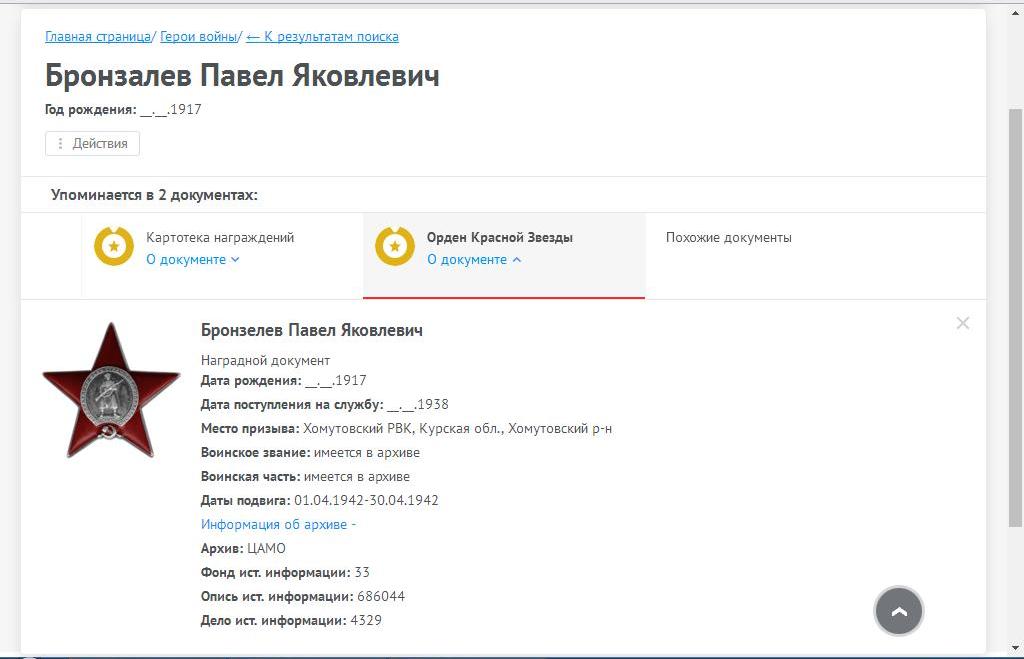
Task: Close the award details panel with X
Action: click(962, 323)
